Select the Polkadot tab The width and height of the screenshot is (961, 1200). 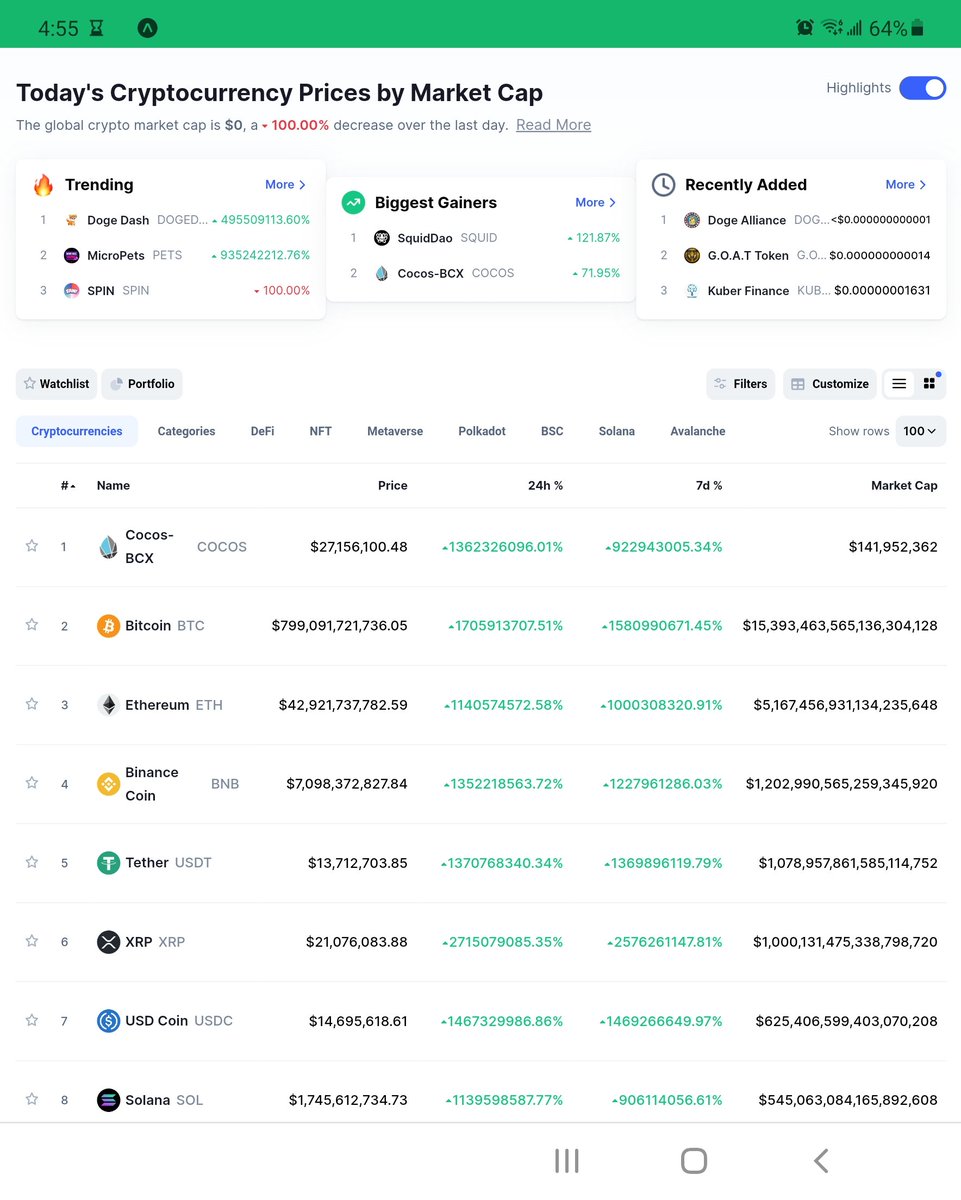482,431
